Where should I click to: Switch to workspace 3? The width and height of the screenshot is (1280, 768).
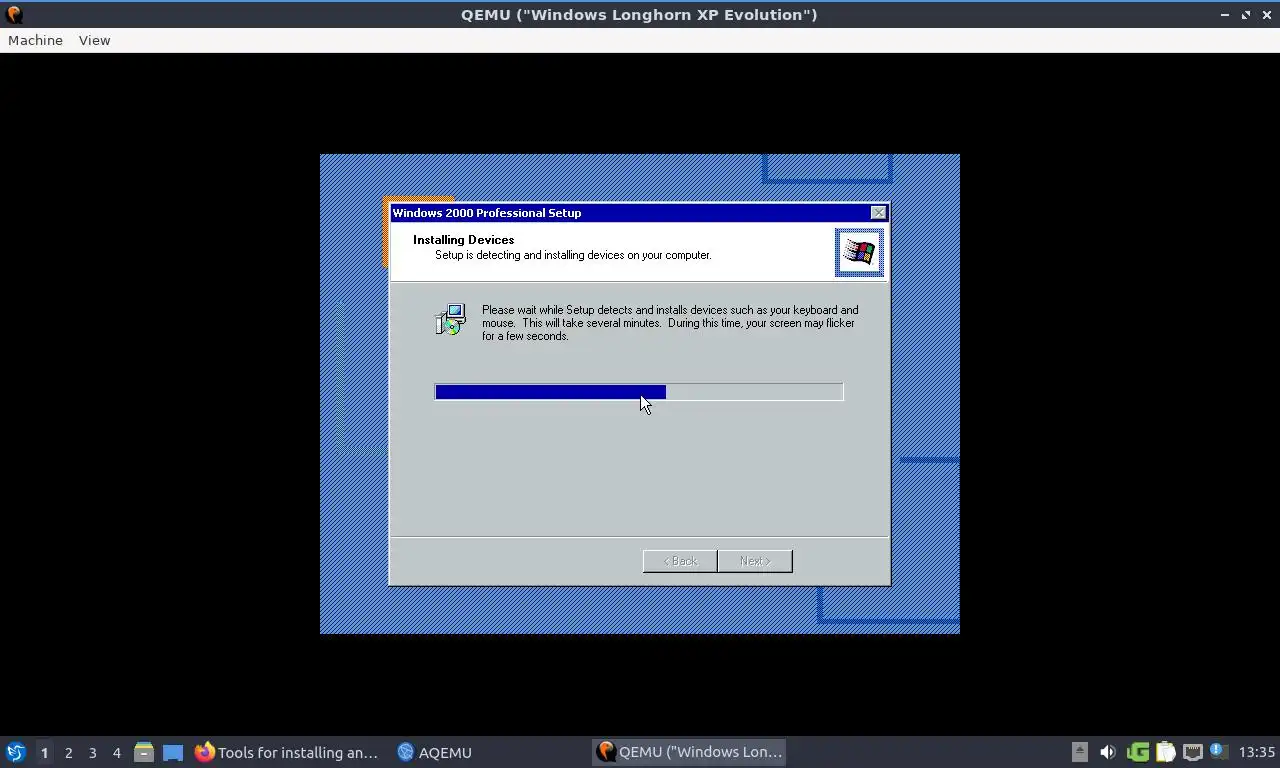[92, 752]
